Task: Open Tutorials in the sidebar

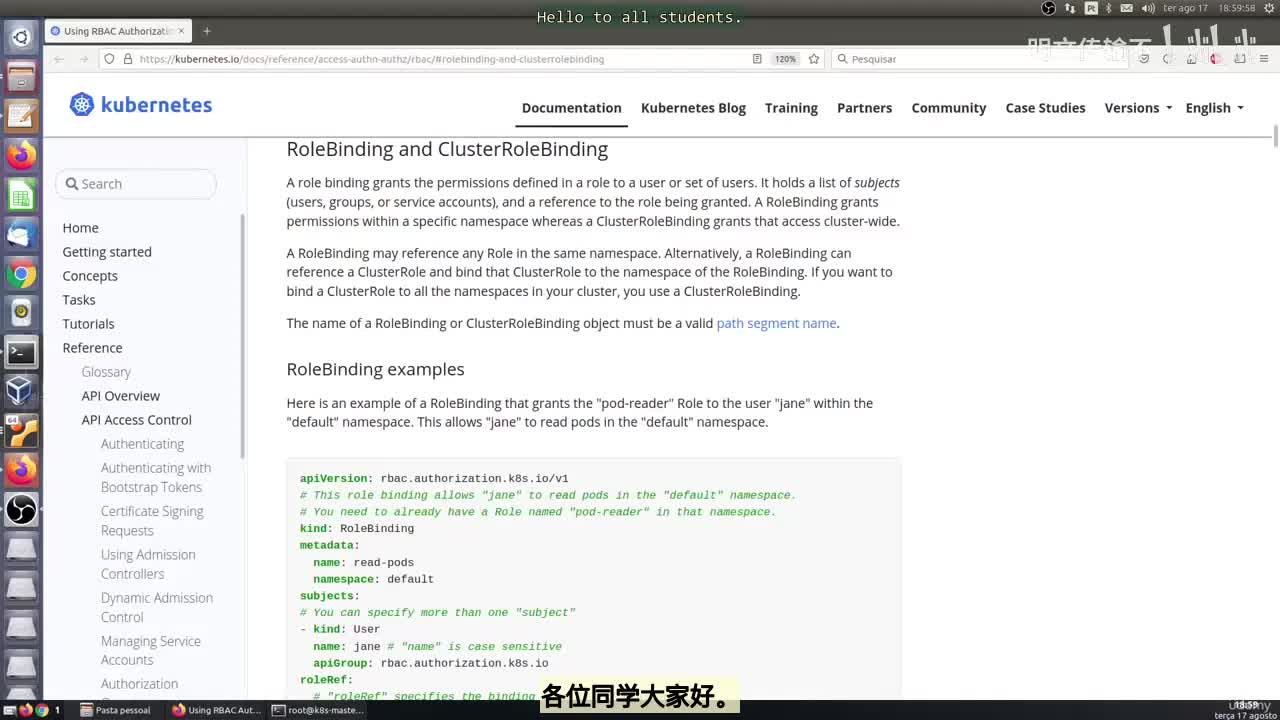Action: [x=88, y=324]
